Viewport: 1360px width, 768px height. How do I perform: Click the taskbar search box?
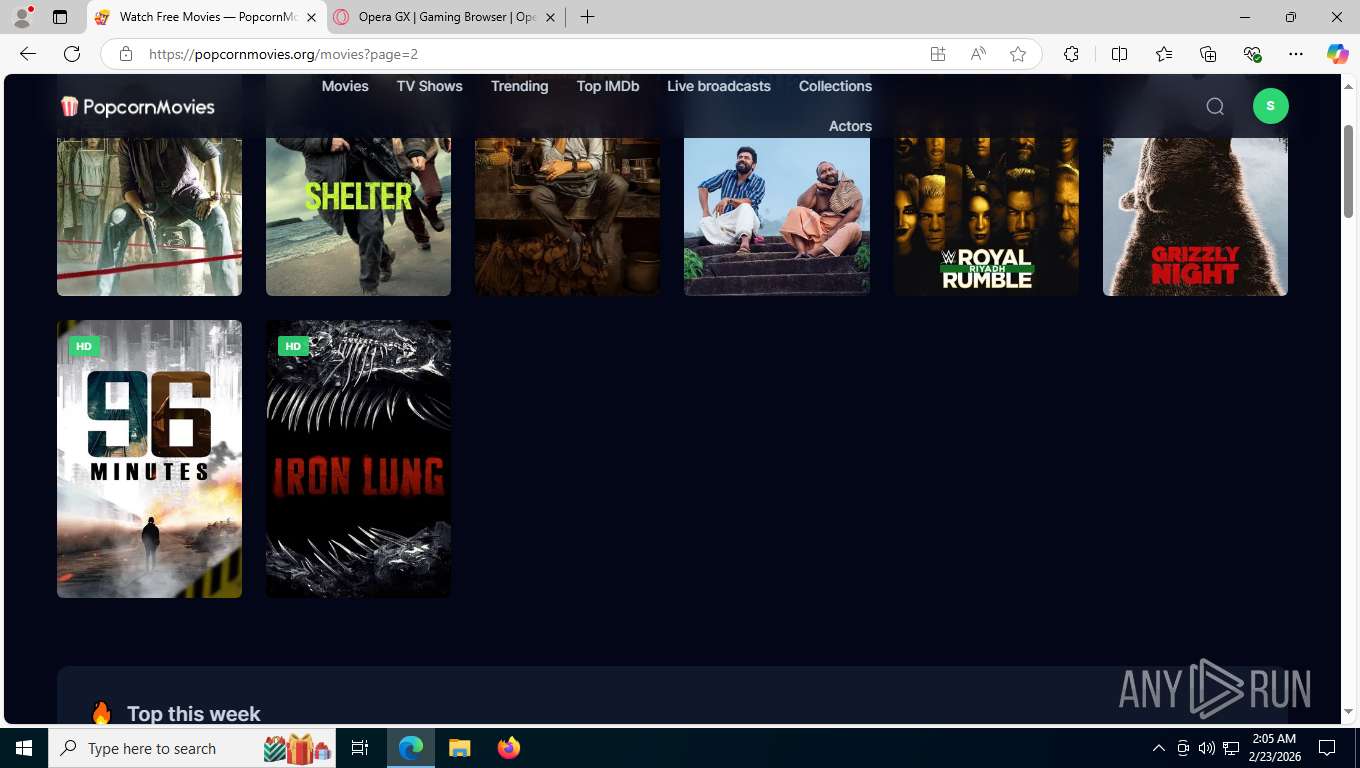point(194,748)
